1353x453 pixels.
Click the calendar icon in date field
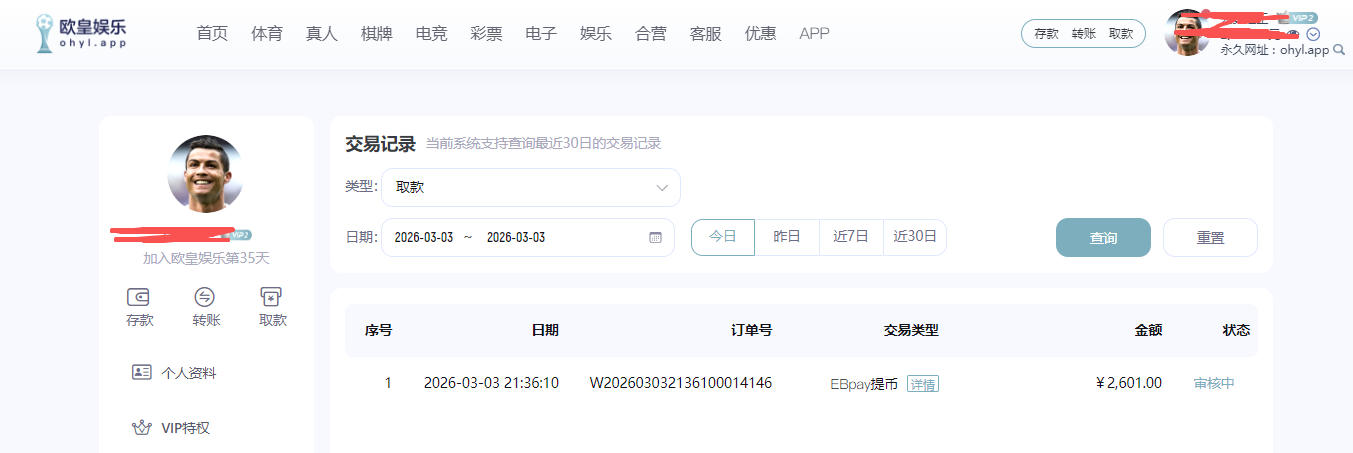tap(656, 238)
